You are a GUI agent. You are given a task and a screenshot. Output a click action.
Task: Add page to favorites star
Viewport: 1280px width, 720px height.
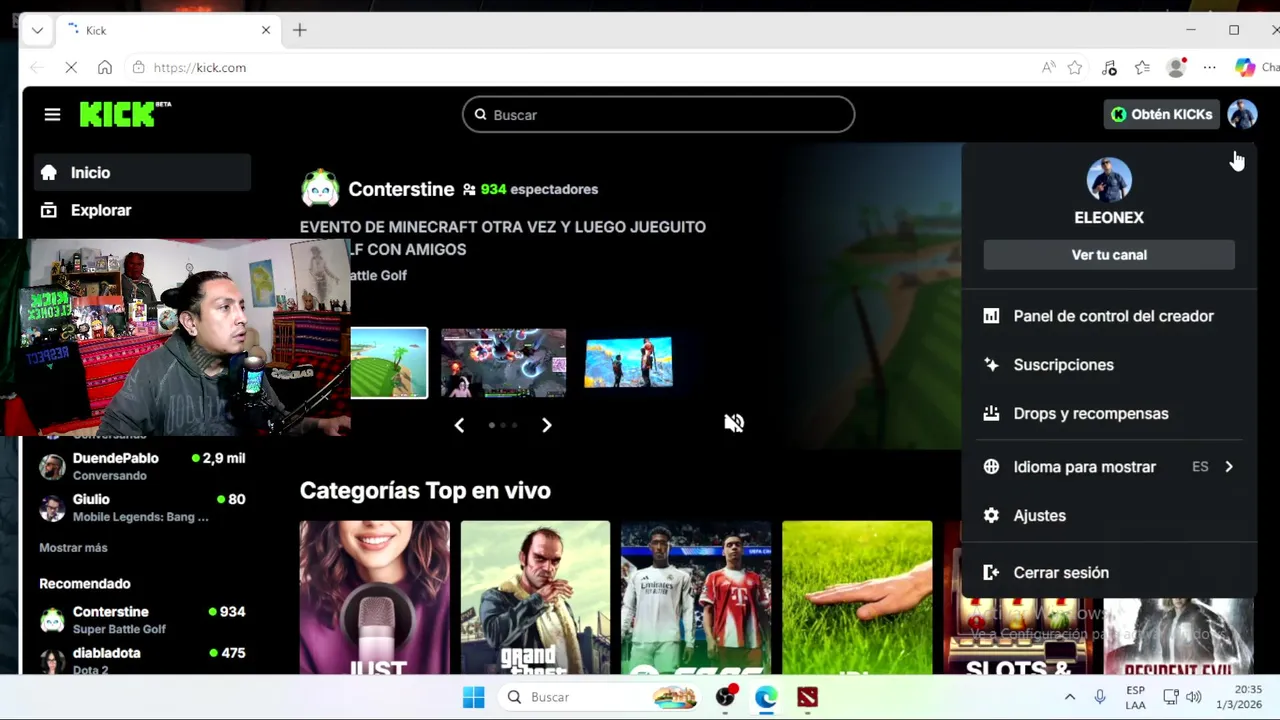(x=1075, y=68)
